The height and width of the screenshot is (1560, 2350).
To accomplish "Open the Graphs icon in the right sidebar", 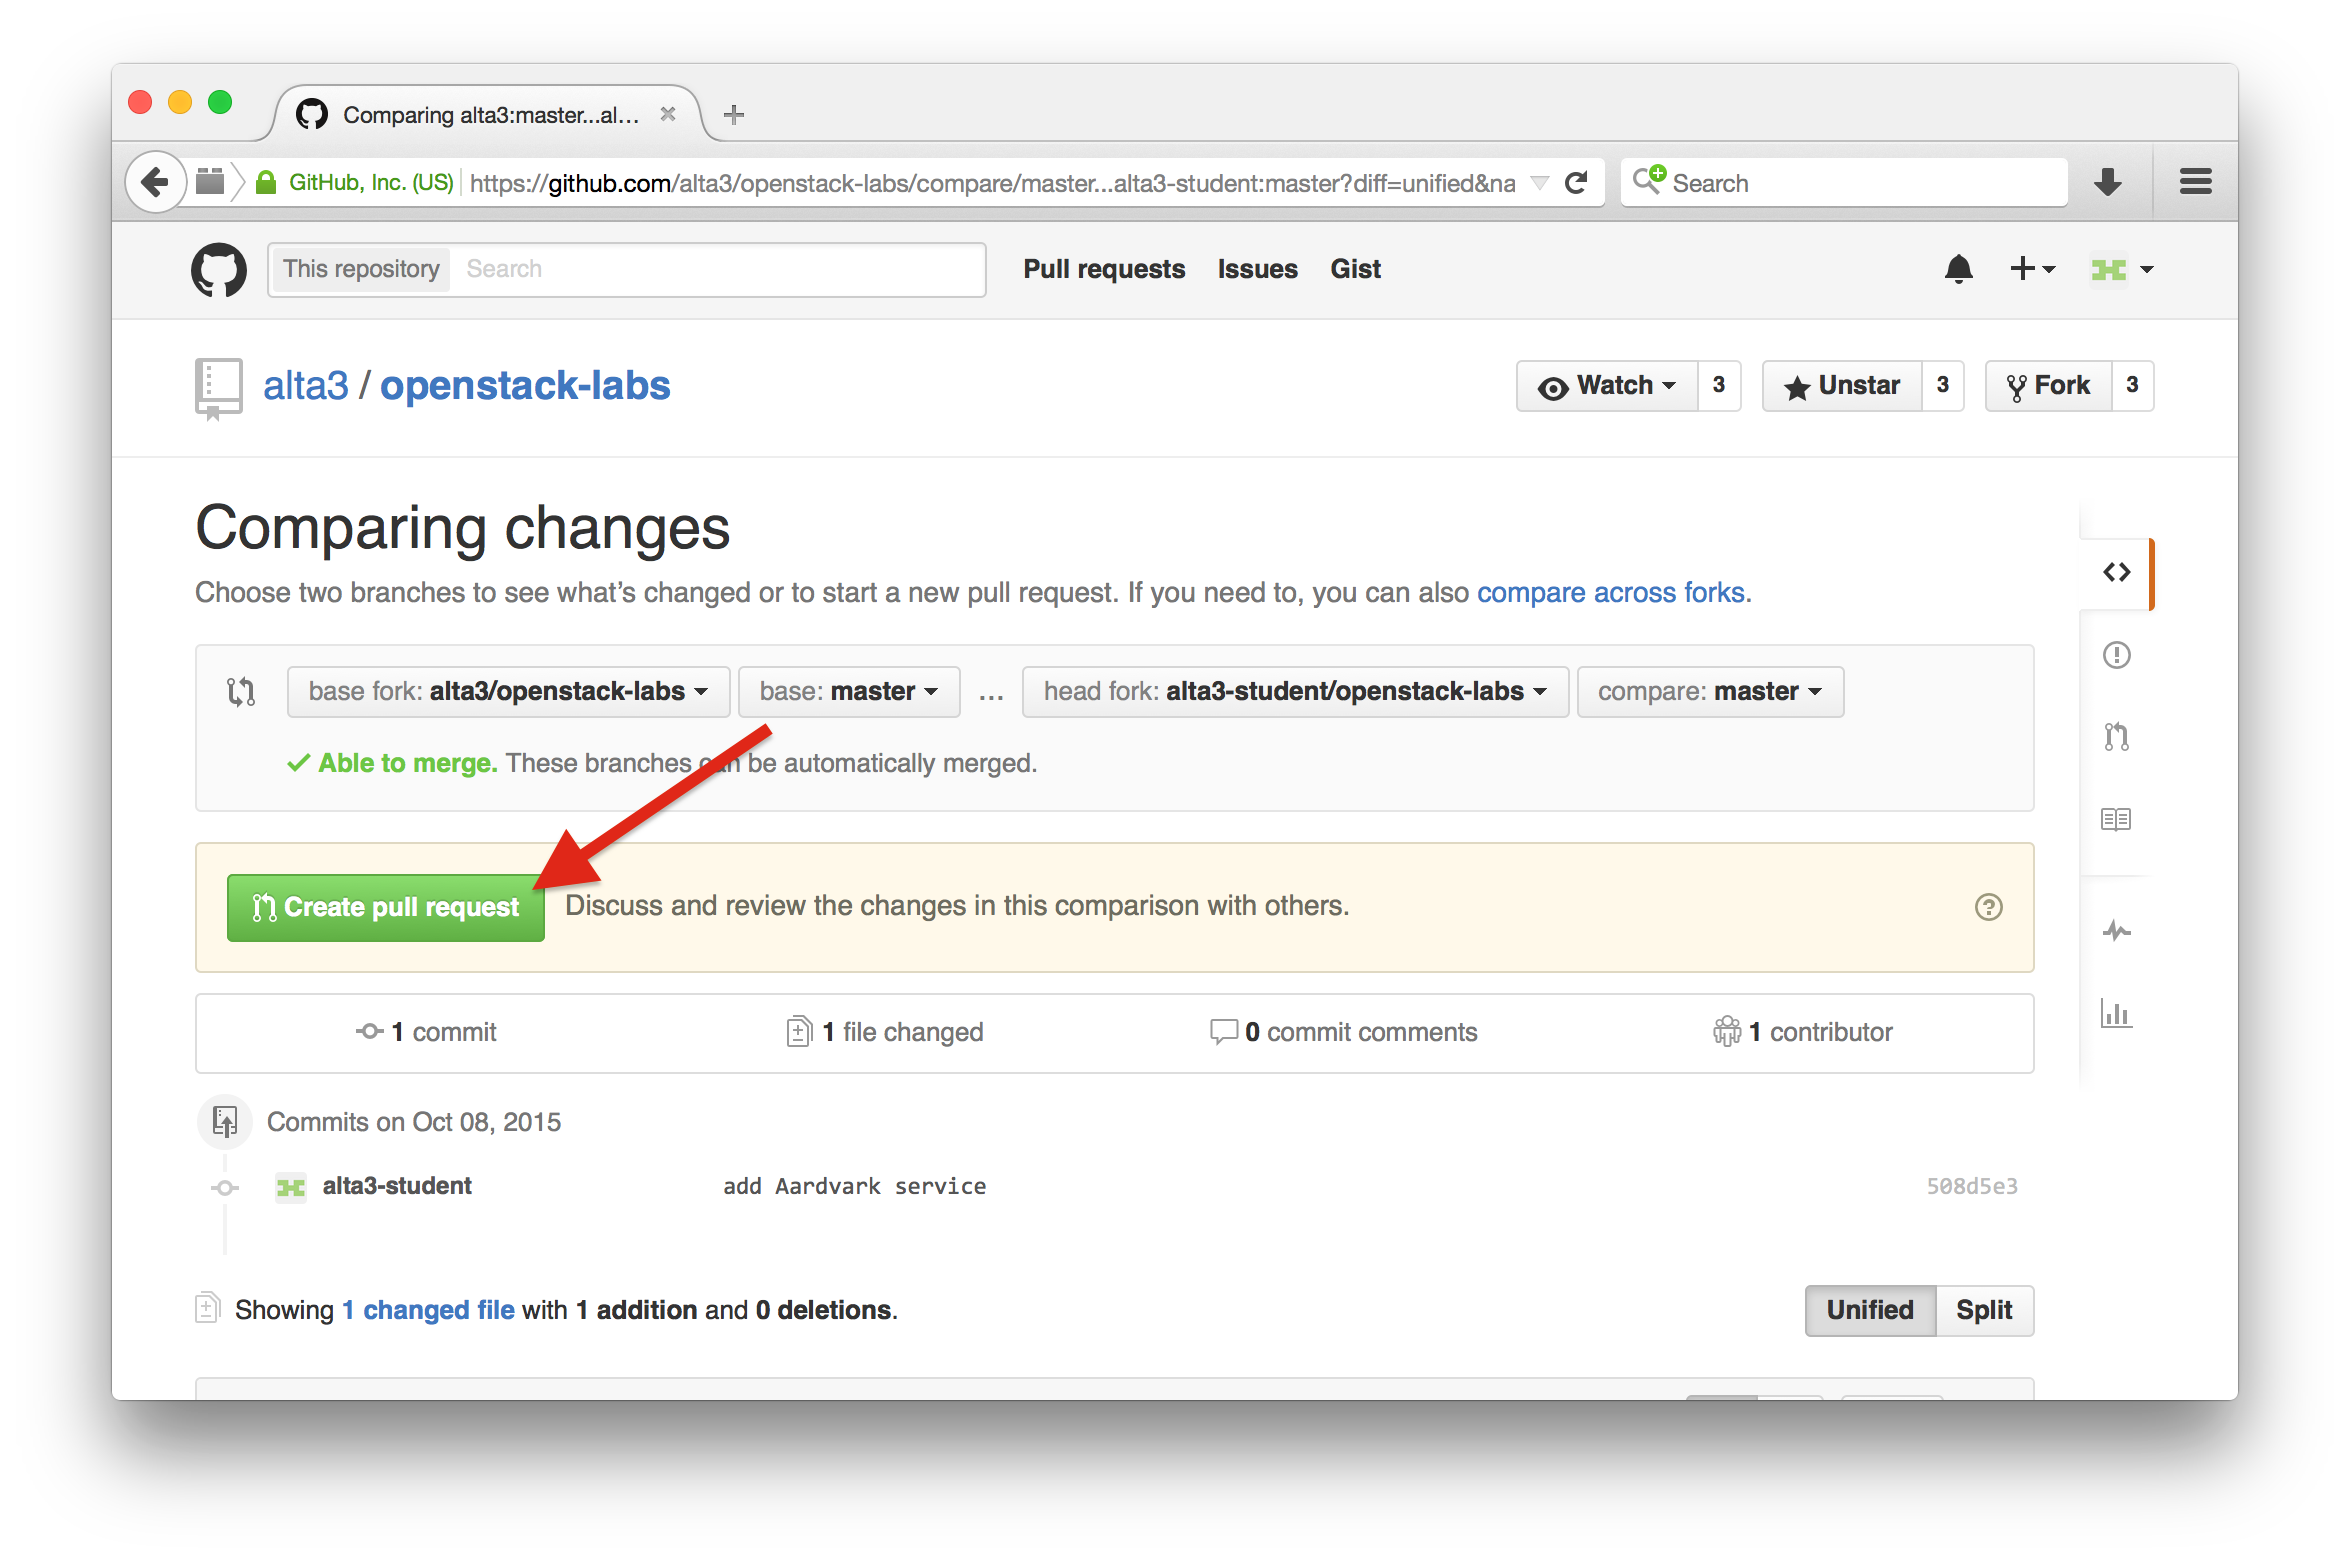I will (2116, 1014).
